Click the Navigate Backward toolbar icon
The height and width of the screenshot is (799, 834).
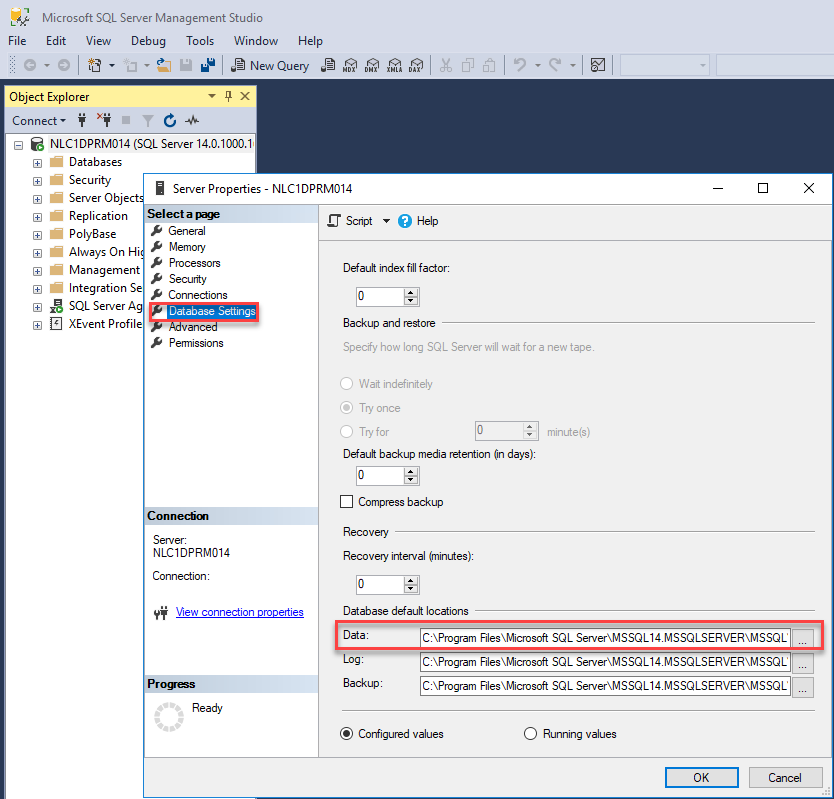tap(30, 65)
